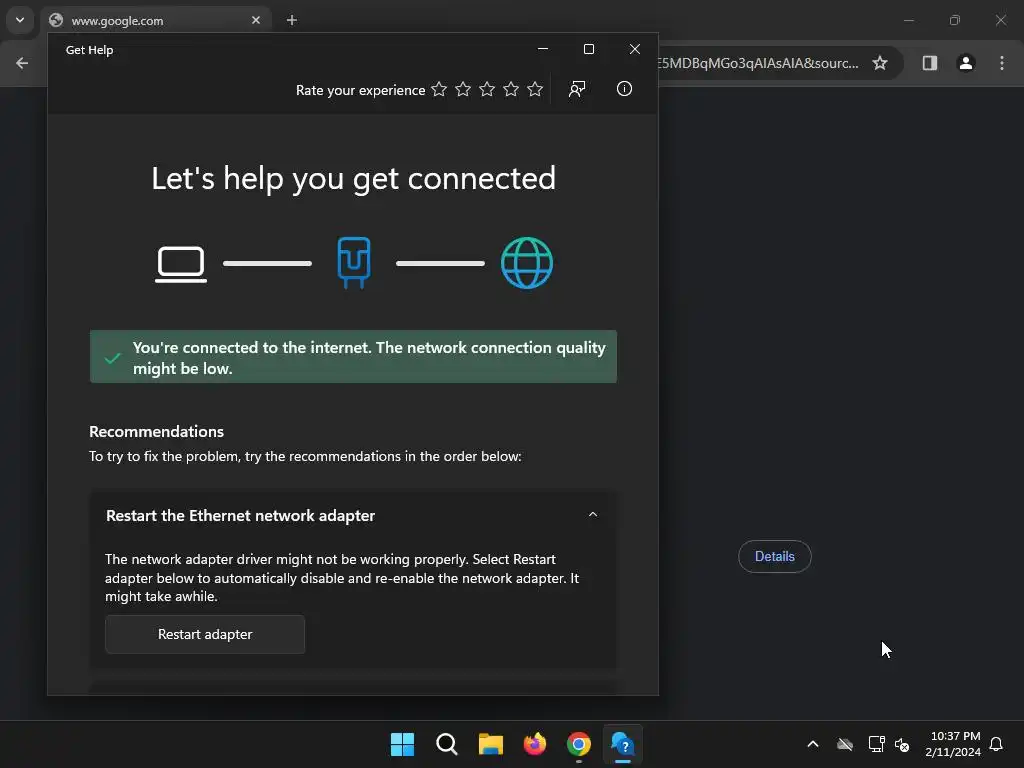Click the Details button in Chrome
The width and height of the screenshot is (1024, 768).
coord(775,556)
